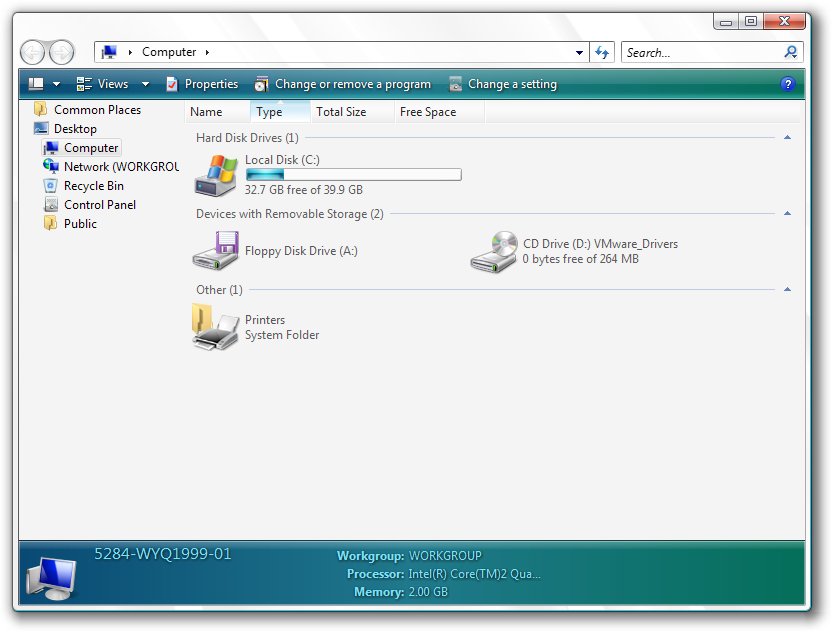Open the address bar history dropdown

(579, 53)
